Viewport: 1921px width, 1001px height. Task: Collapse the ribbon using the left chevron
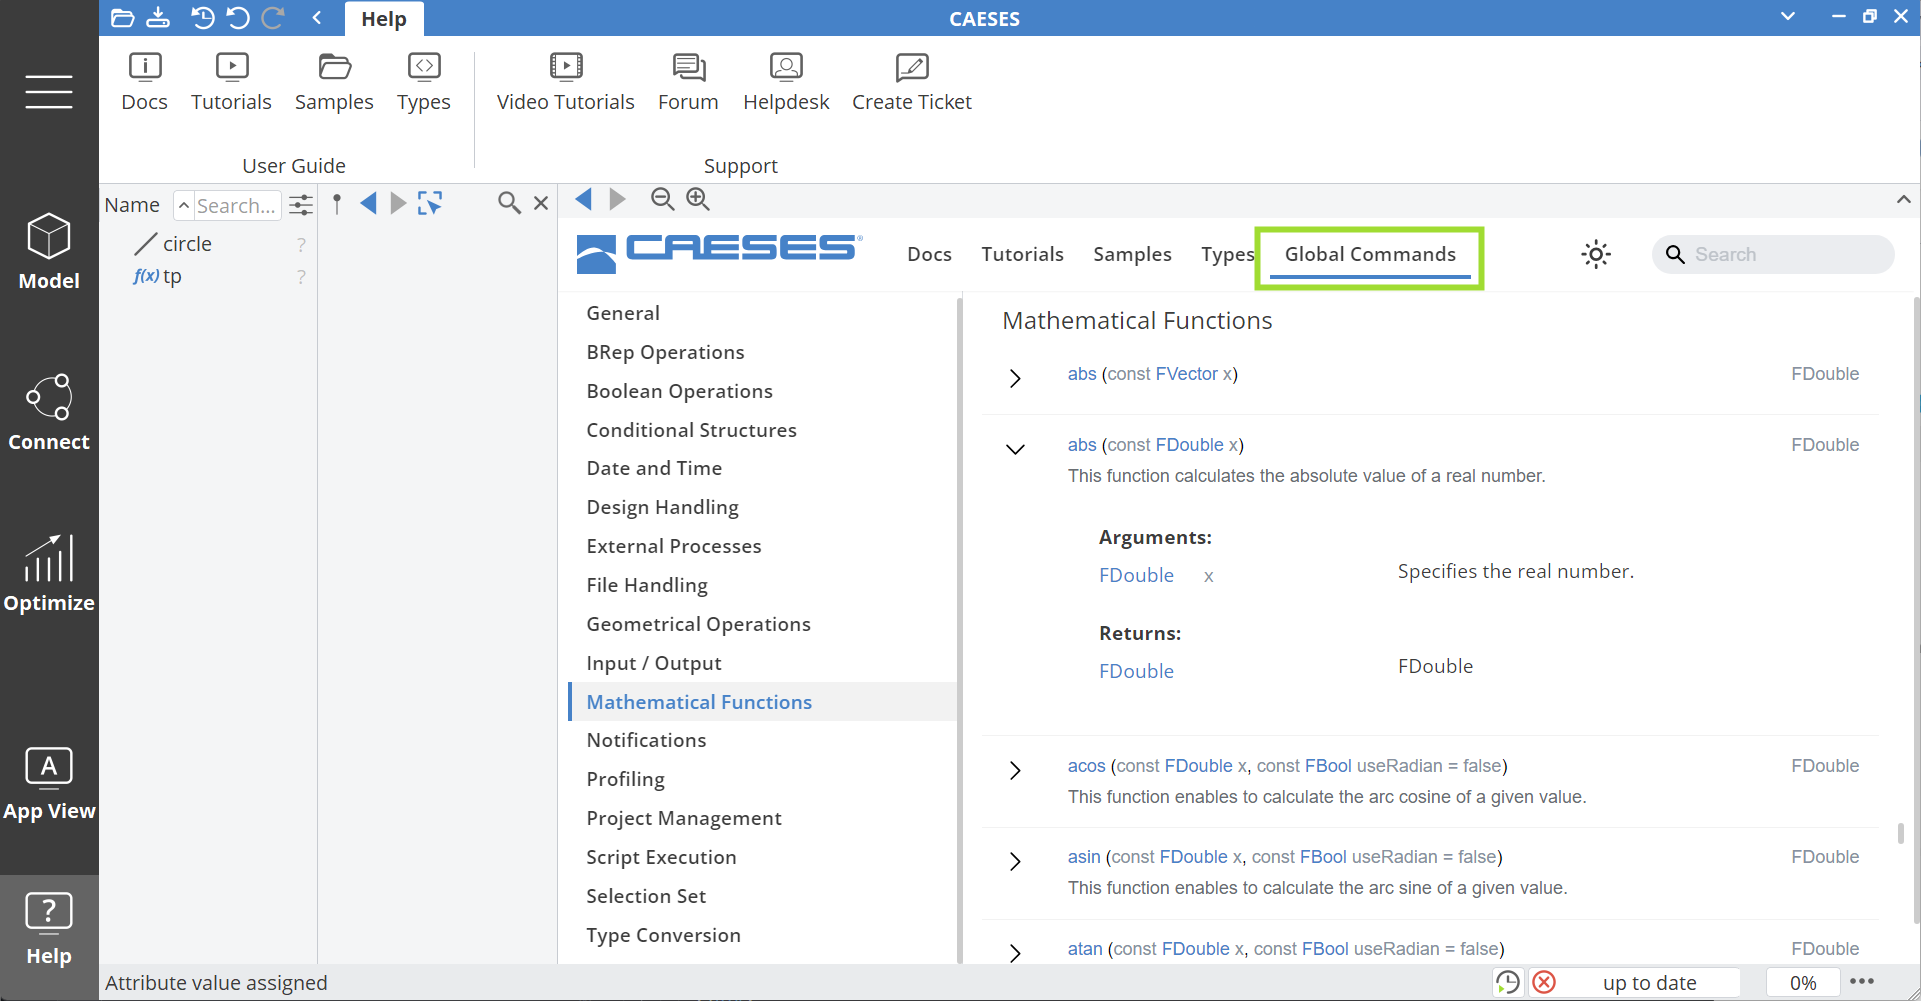click(317, 18)
